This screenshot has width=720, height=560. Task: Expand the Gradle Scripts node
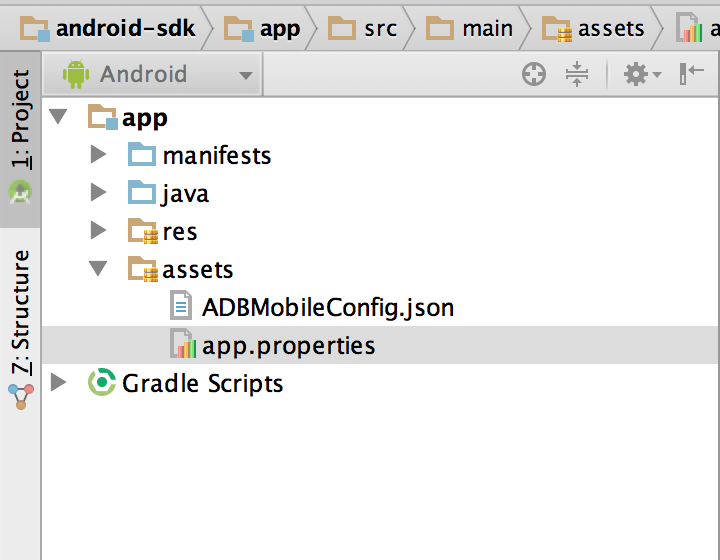(x=58, y=382)
